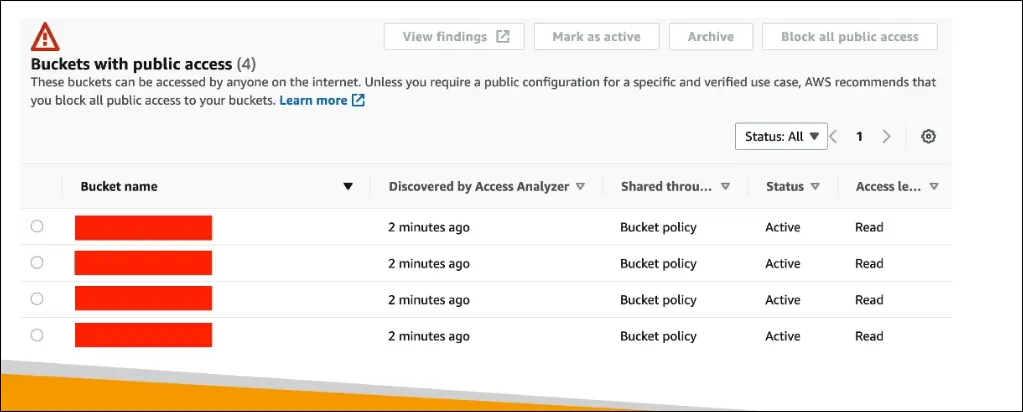Open table preferences gear icon
This screenshot has width=1023, height=412.
[x=928, y=137]
